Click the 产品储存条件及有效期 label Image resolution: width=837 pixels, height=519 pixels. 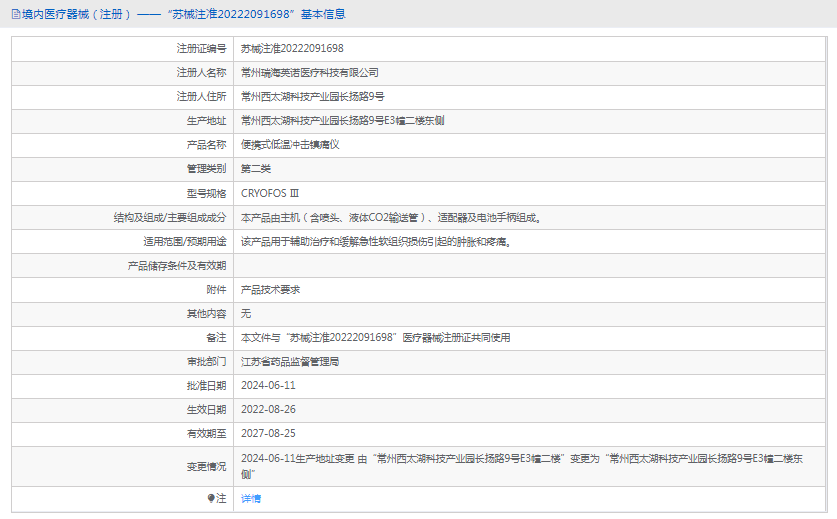click(x=177, y=266)
